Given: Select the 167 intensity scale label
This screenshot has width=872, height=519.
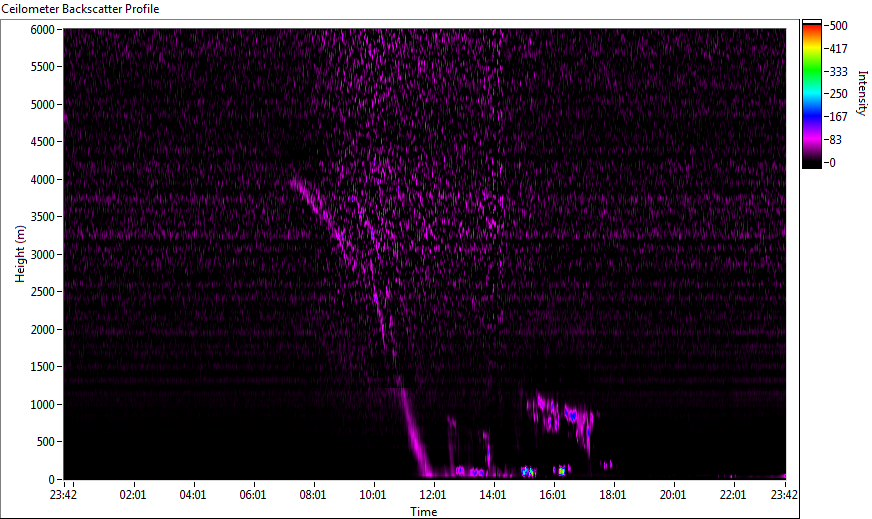Looking at the screenshot, I should (839, 116).
